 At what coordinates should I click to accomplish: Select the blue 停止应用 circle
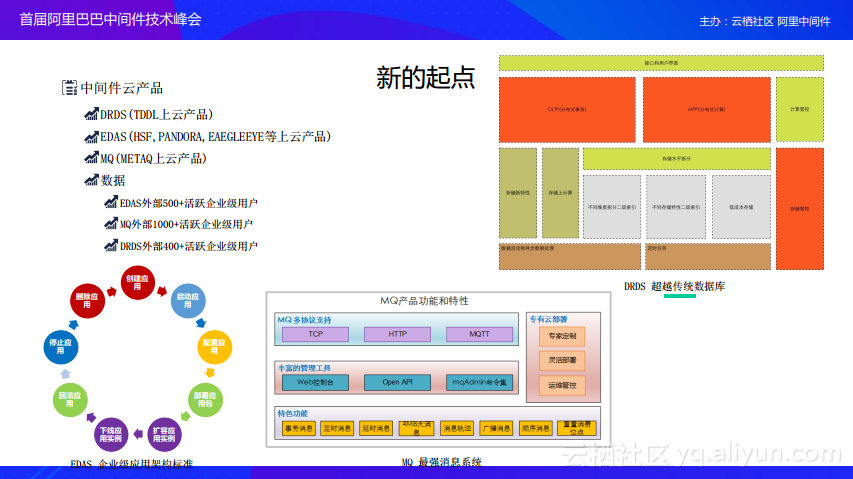(60, 347)
